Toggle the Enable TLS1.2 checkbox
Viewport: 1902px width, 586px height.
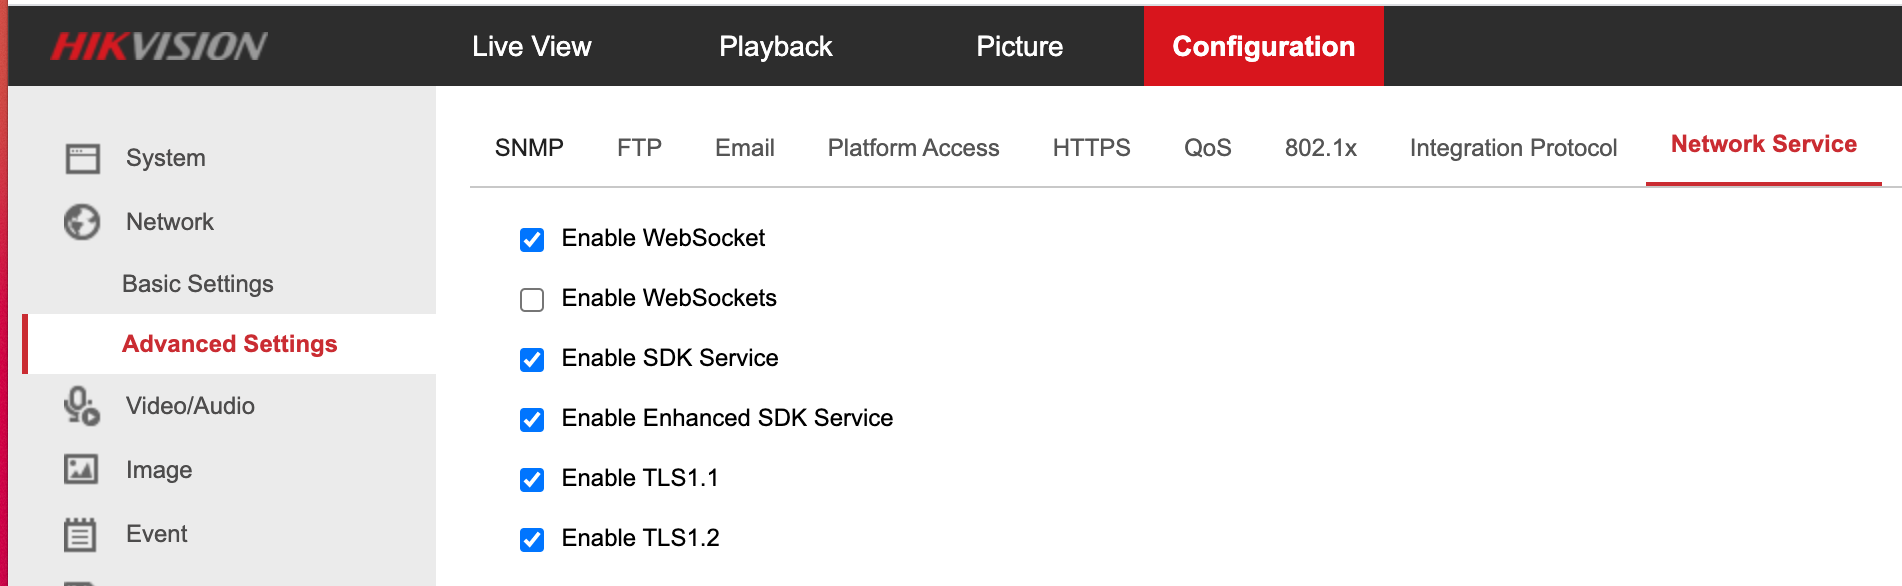coord(532,540)
